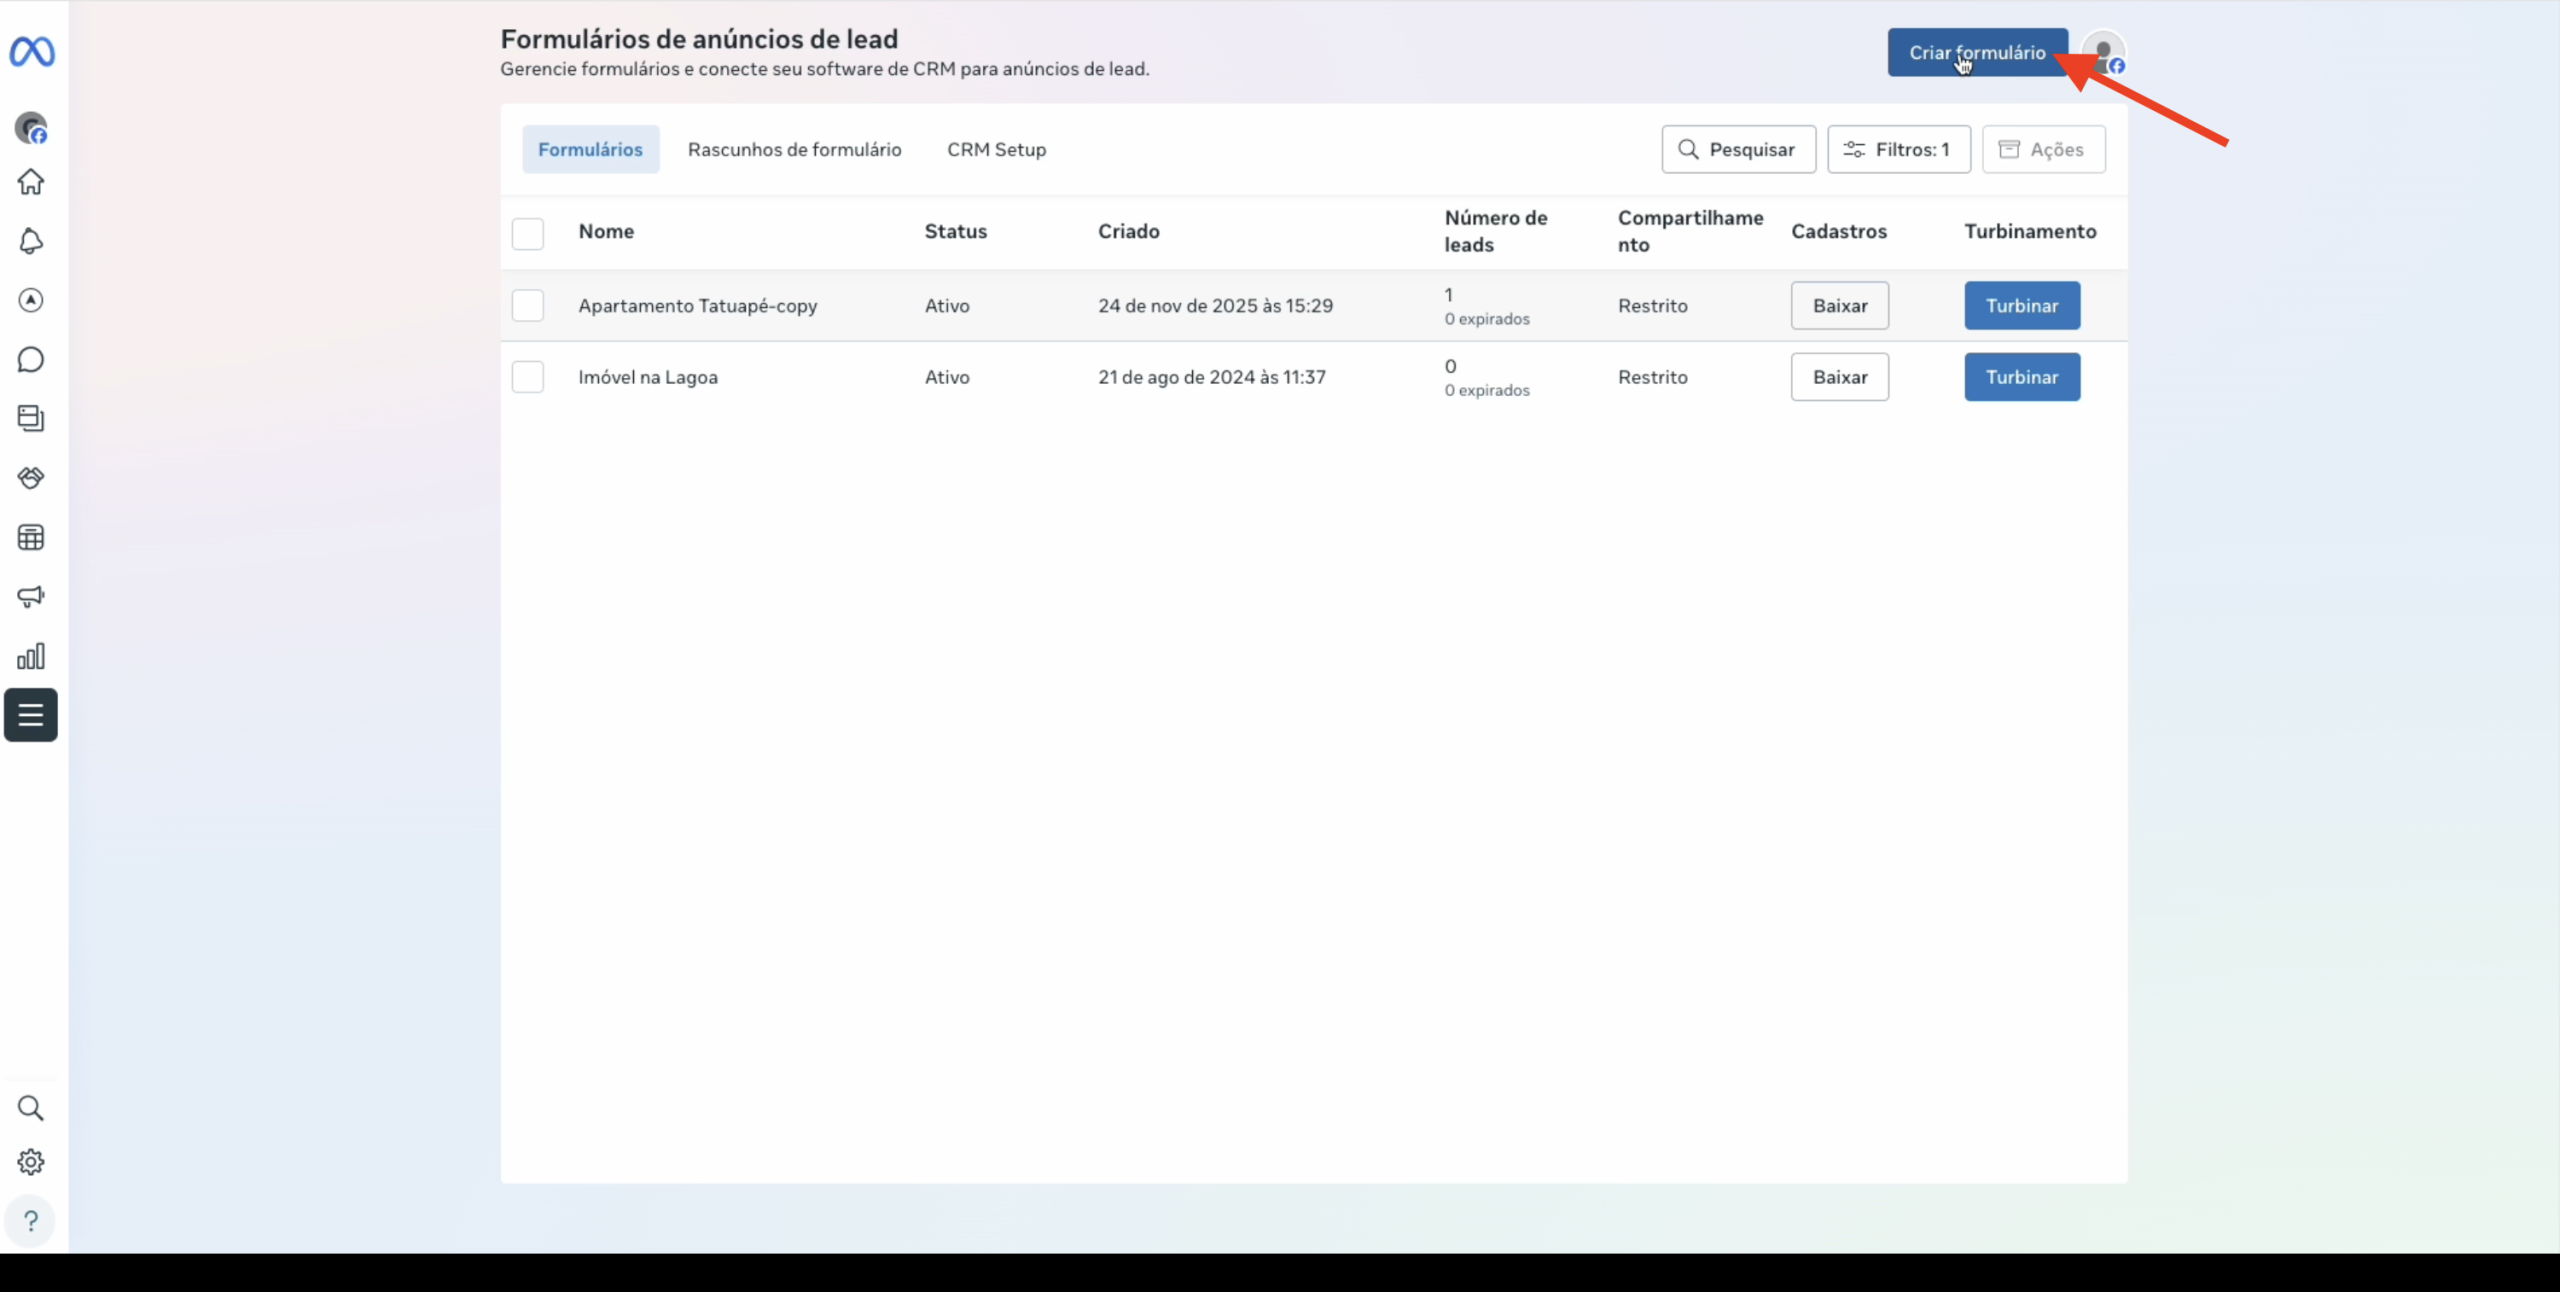Switch to the CRM Setup tab
The height and width of the screenshot is (1292, 2560).
pyautogui.click(x=996, y=149)
